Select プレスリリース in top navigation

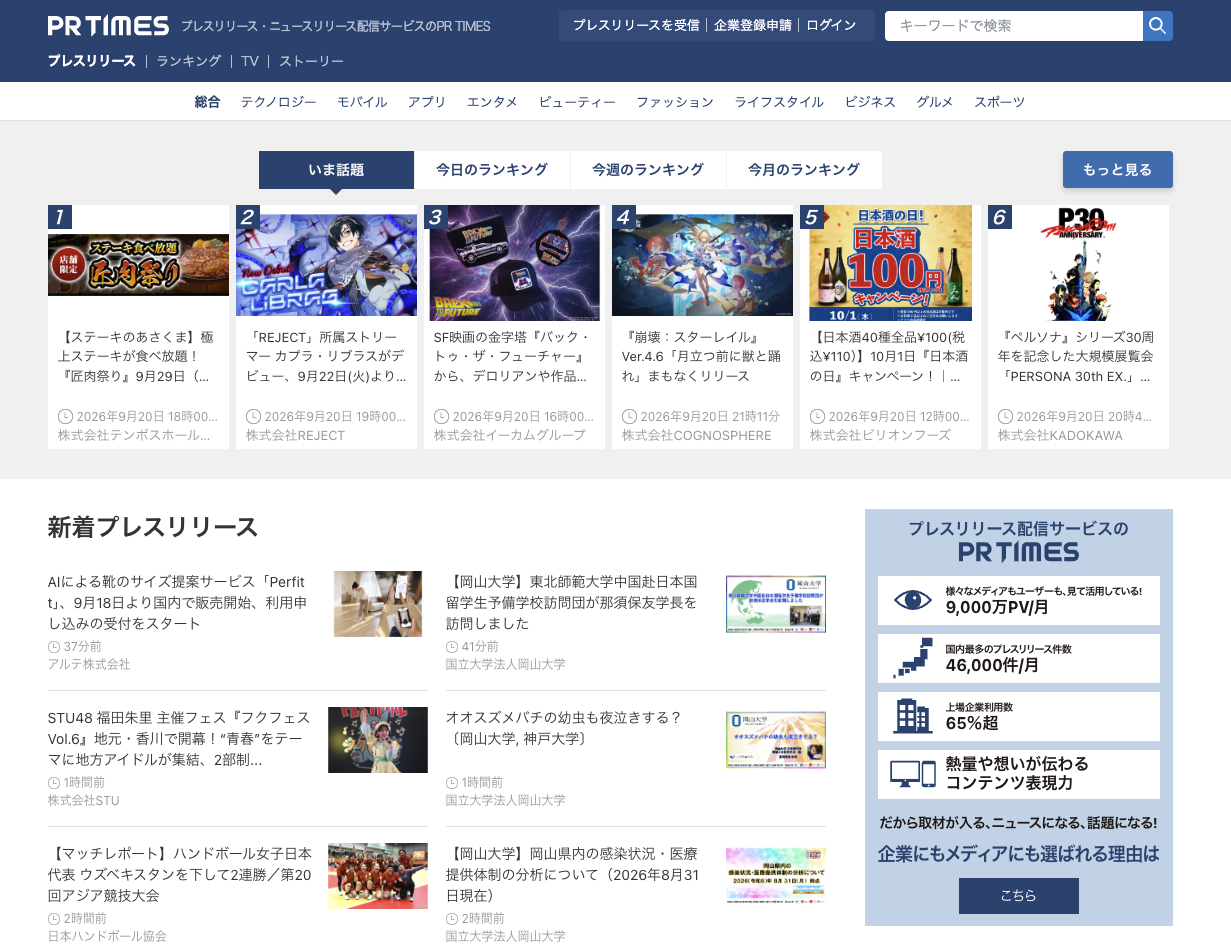pos(92,61)
